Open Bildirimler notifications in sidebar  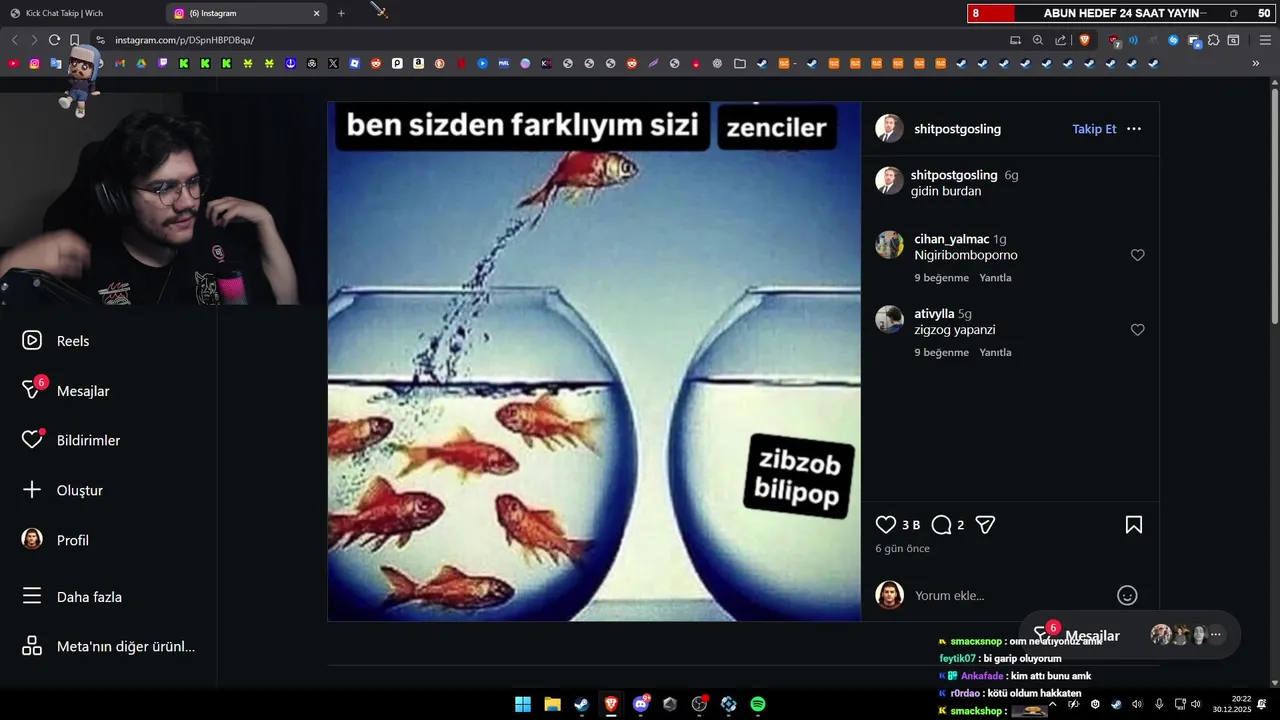click(70, 440)
